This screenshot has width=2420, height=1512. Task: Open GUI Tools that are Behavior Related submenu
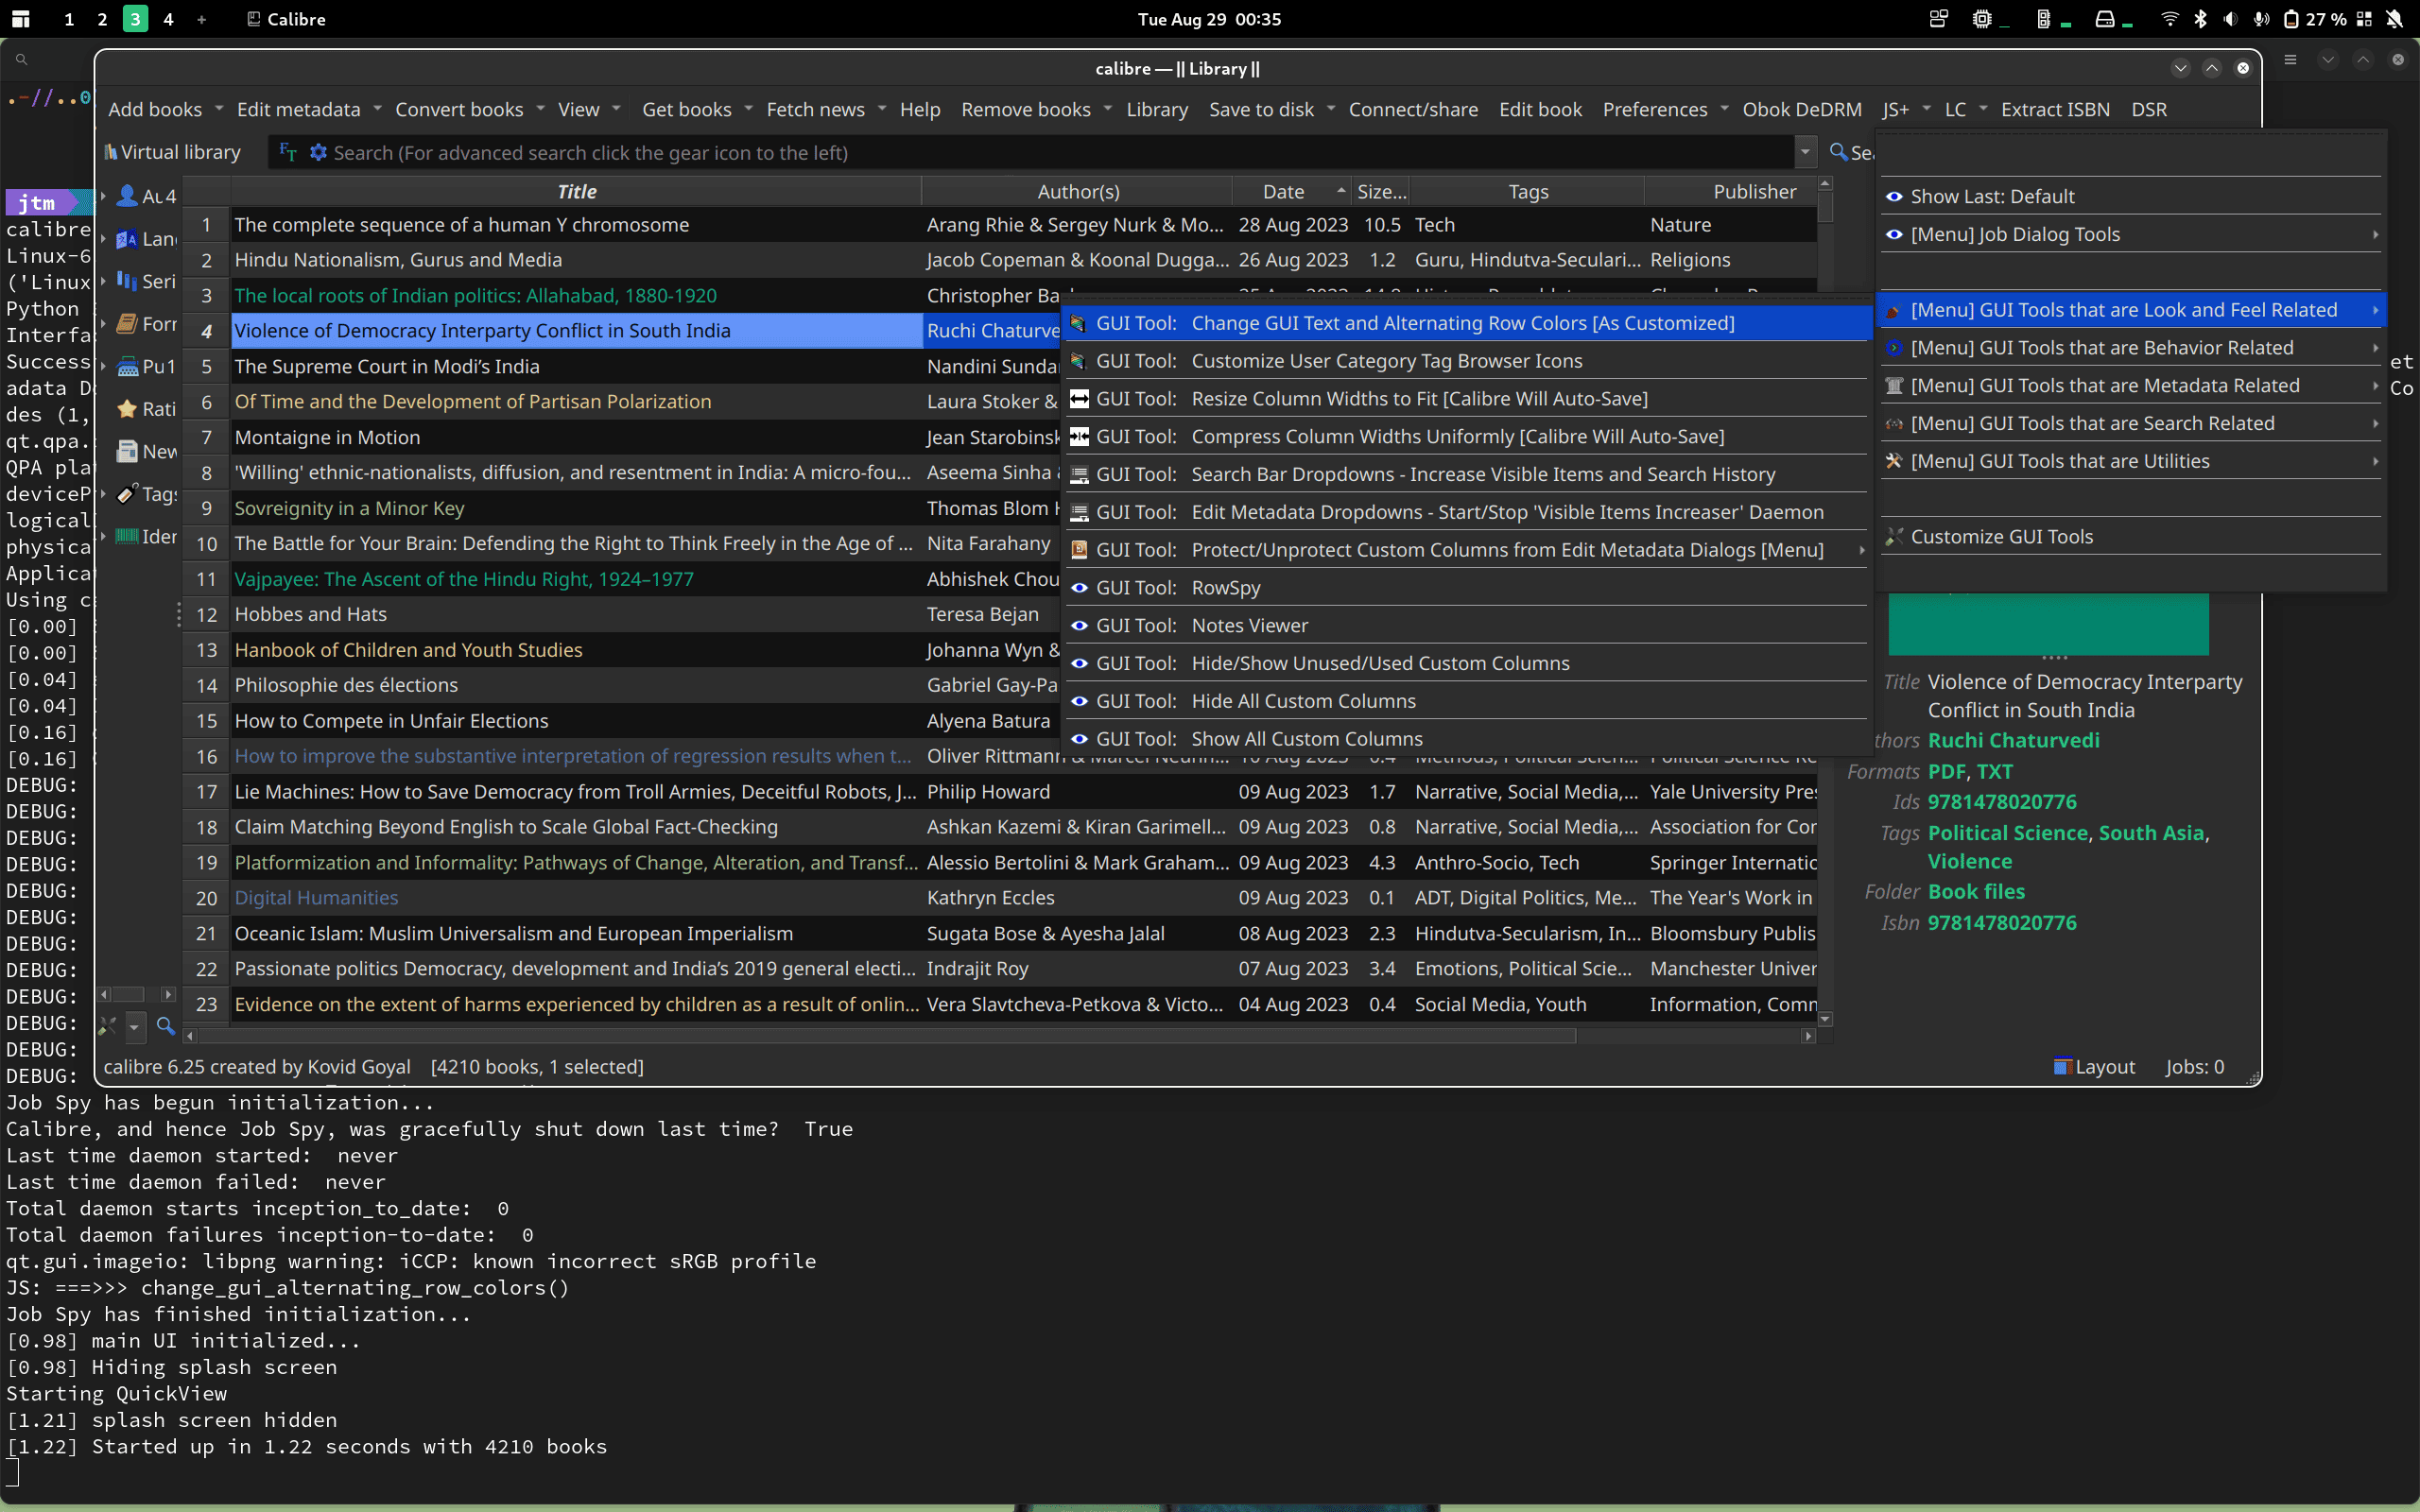tap(2101, 348)
